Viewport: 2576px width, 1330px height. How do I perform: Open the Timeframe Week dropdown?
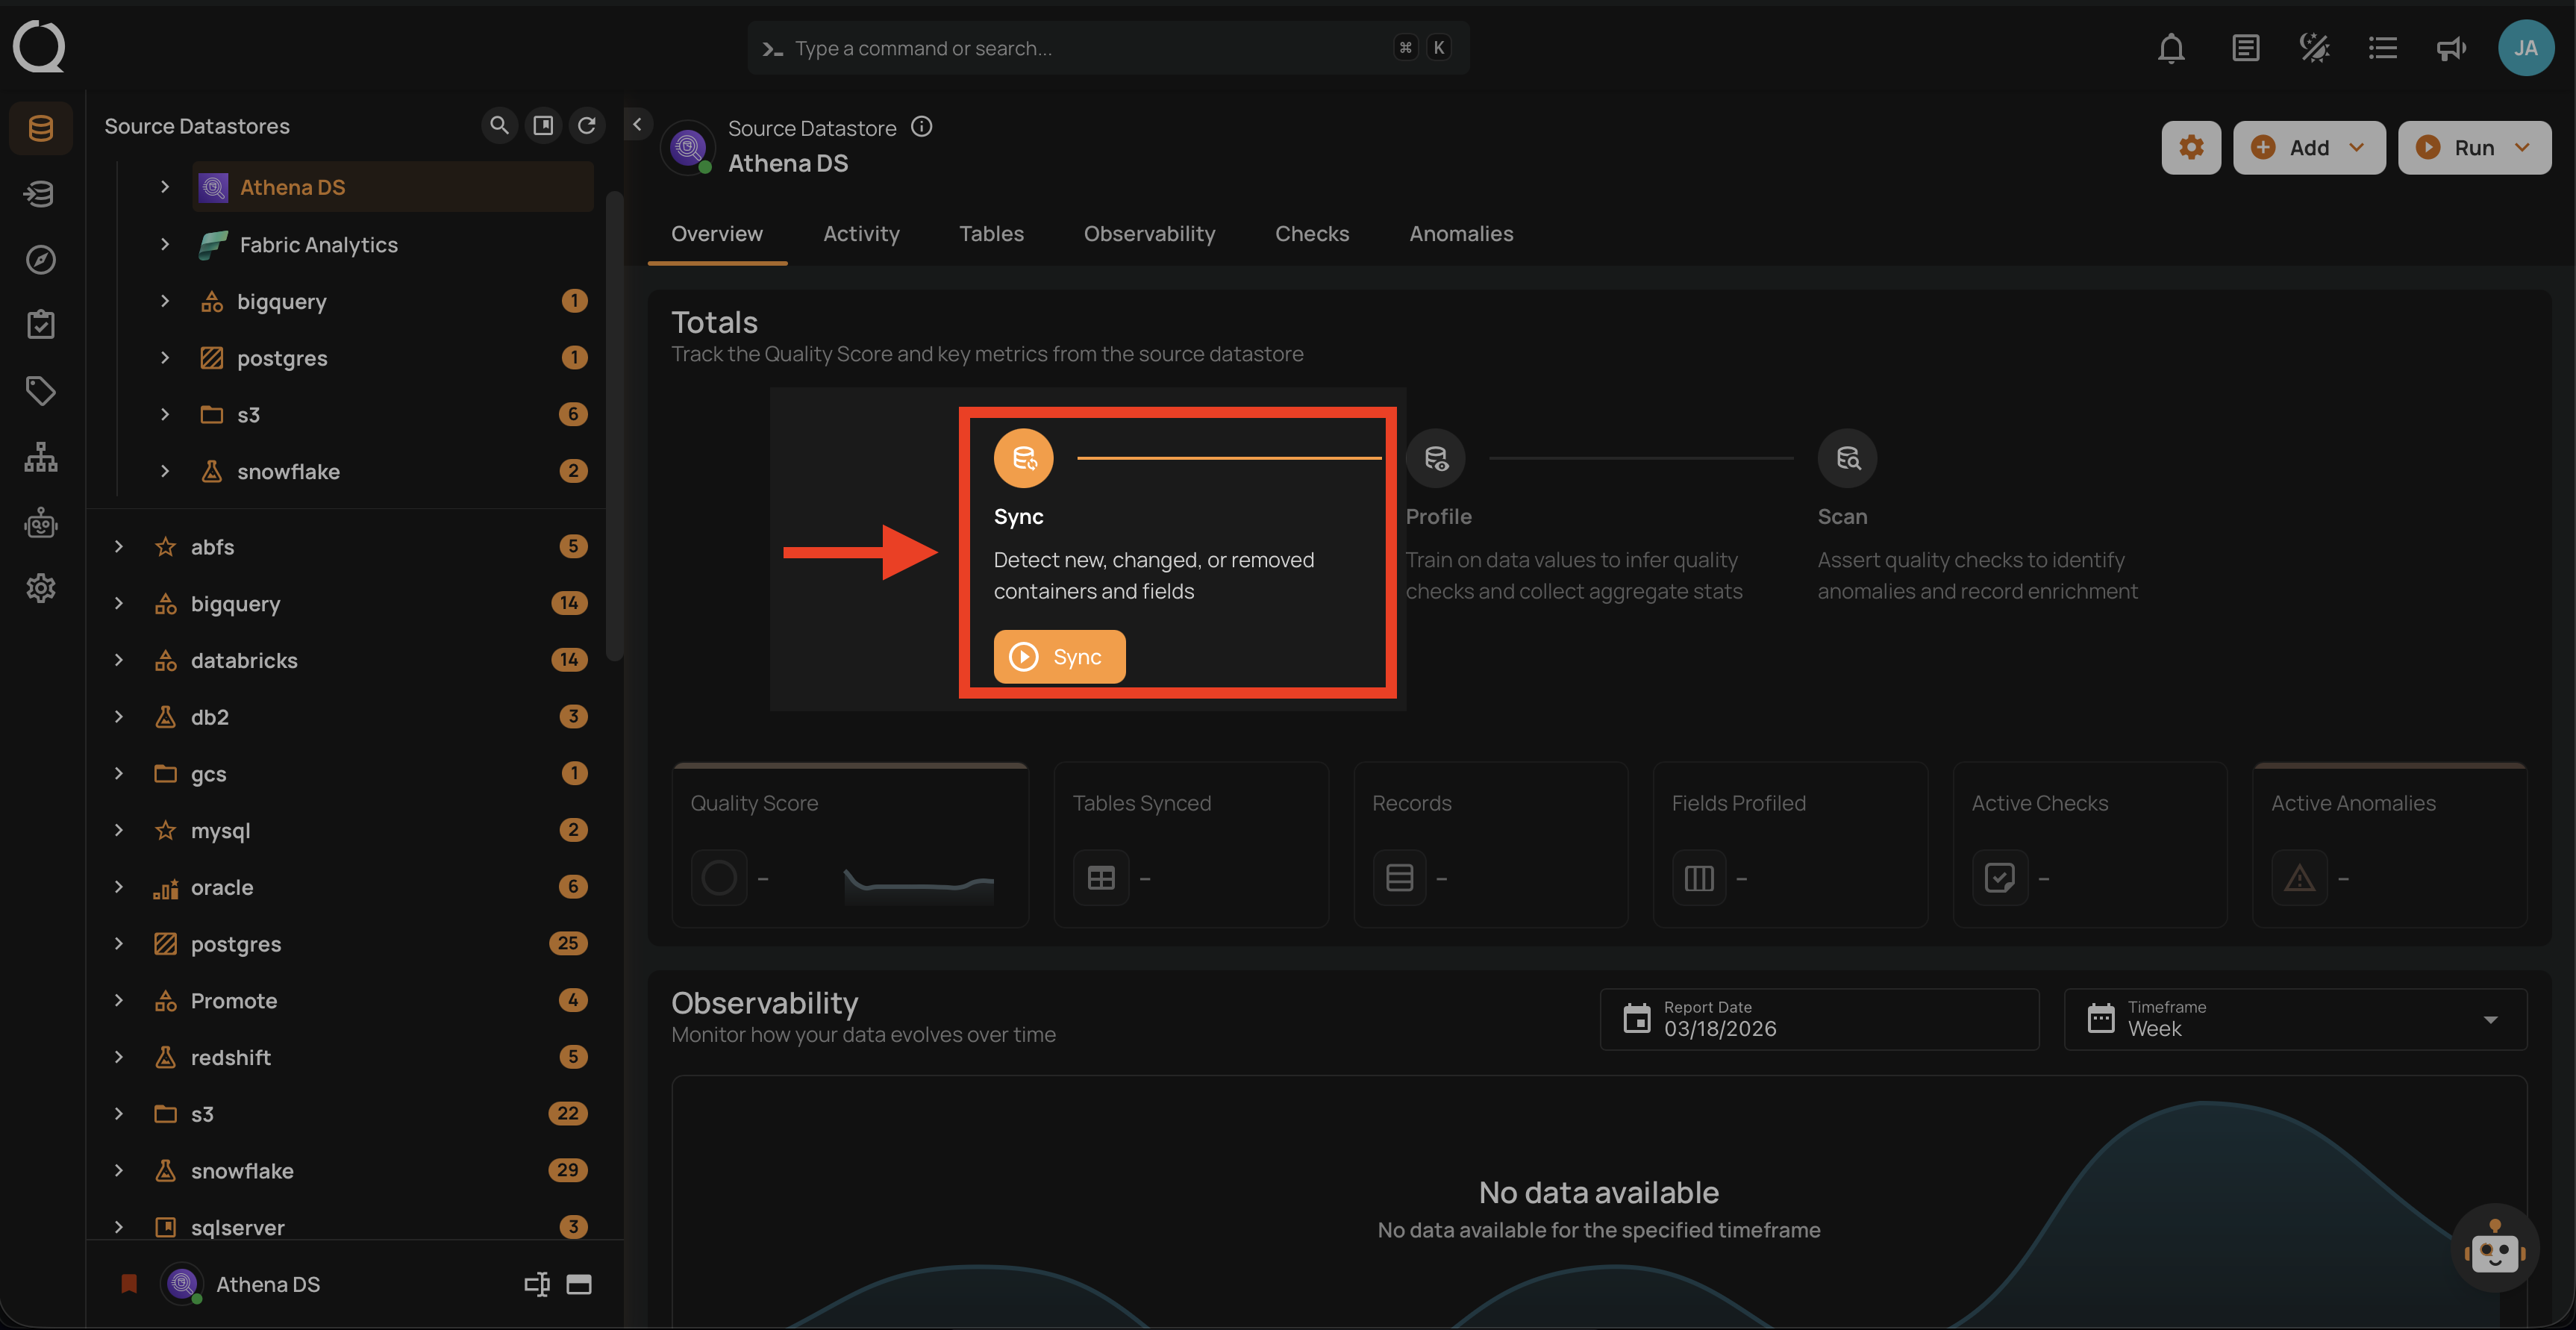pyautogui.click(x=2489, y=1019)
